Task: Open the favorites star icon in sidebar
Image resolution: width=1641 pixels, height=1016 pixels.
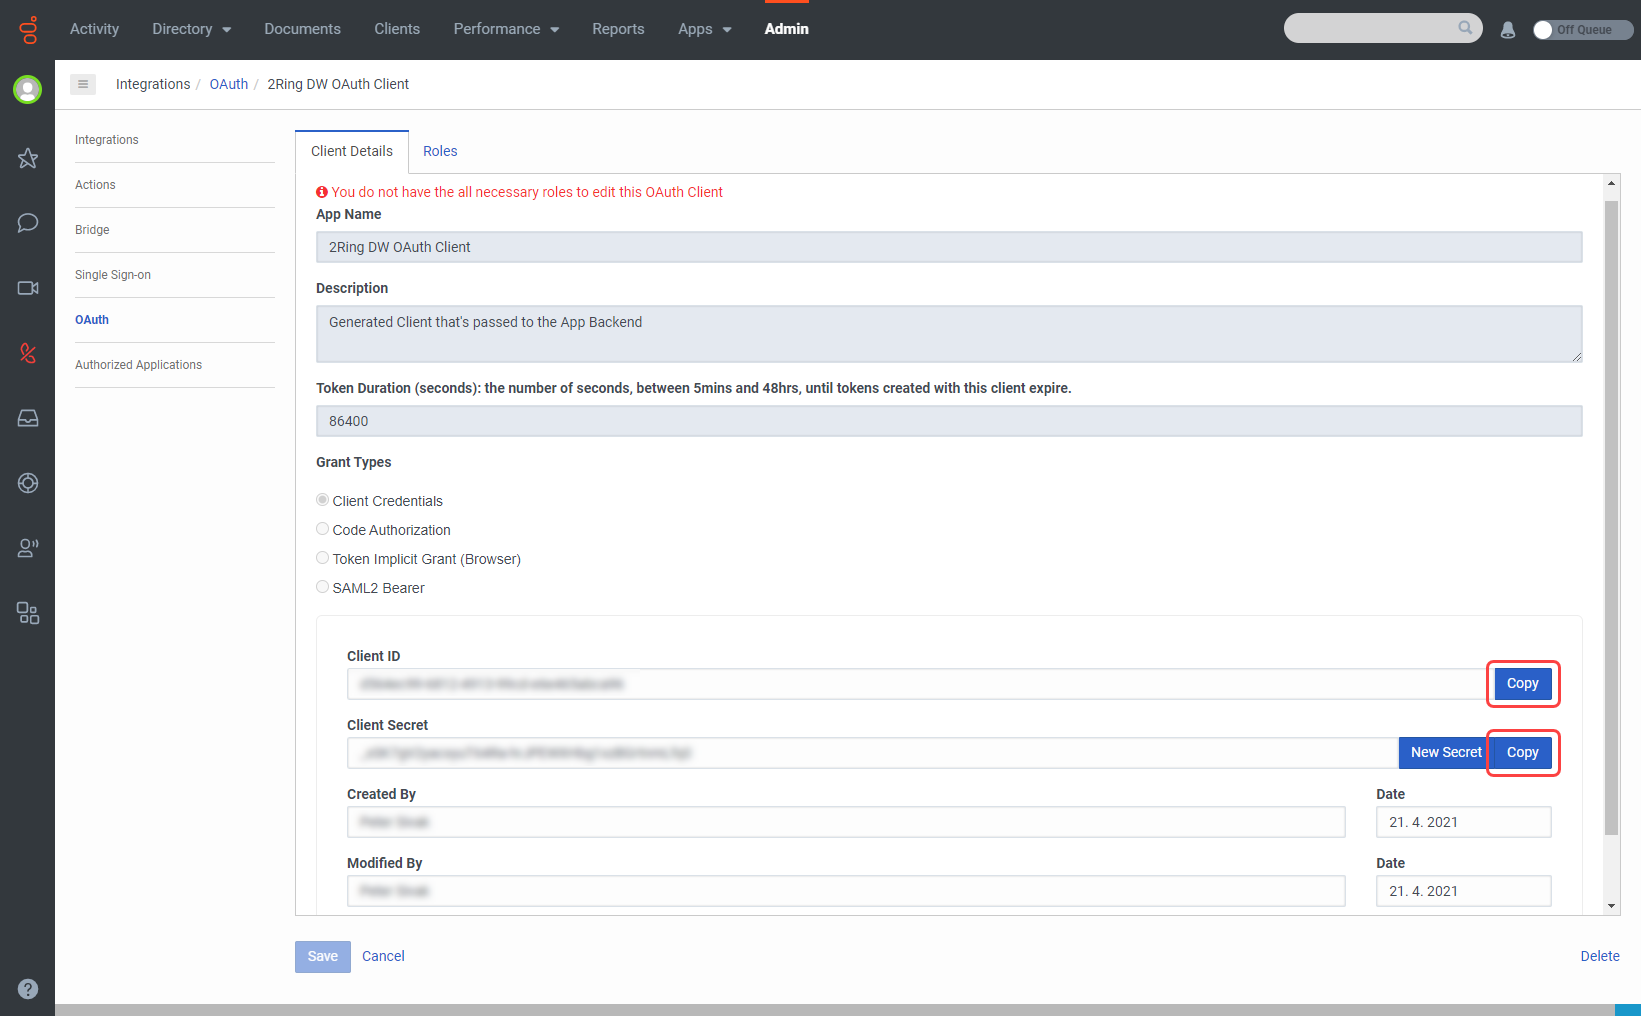Action: click(x=28, y=158)
